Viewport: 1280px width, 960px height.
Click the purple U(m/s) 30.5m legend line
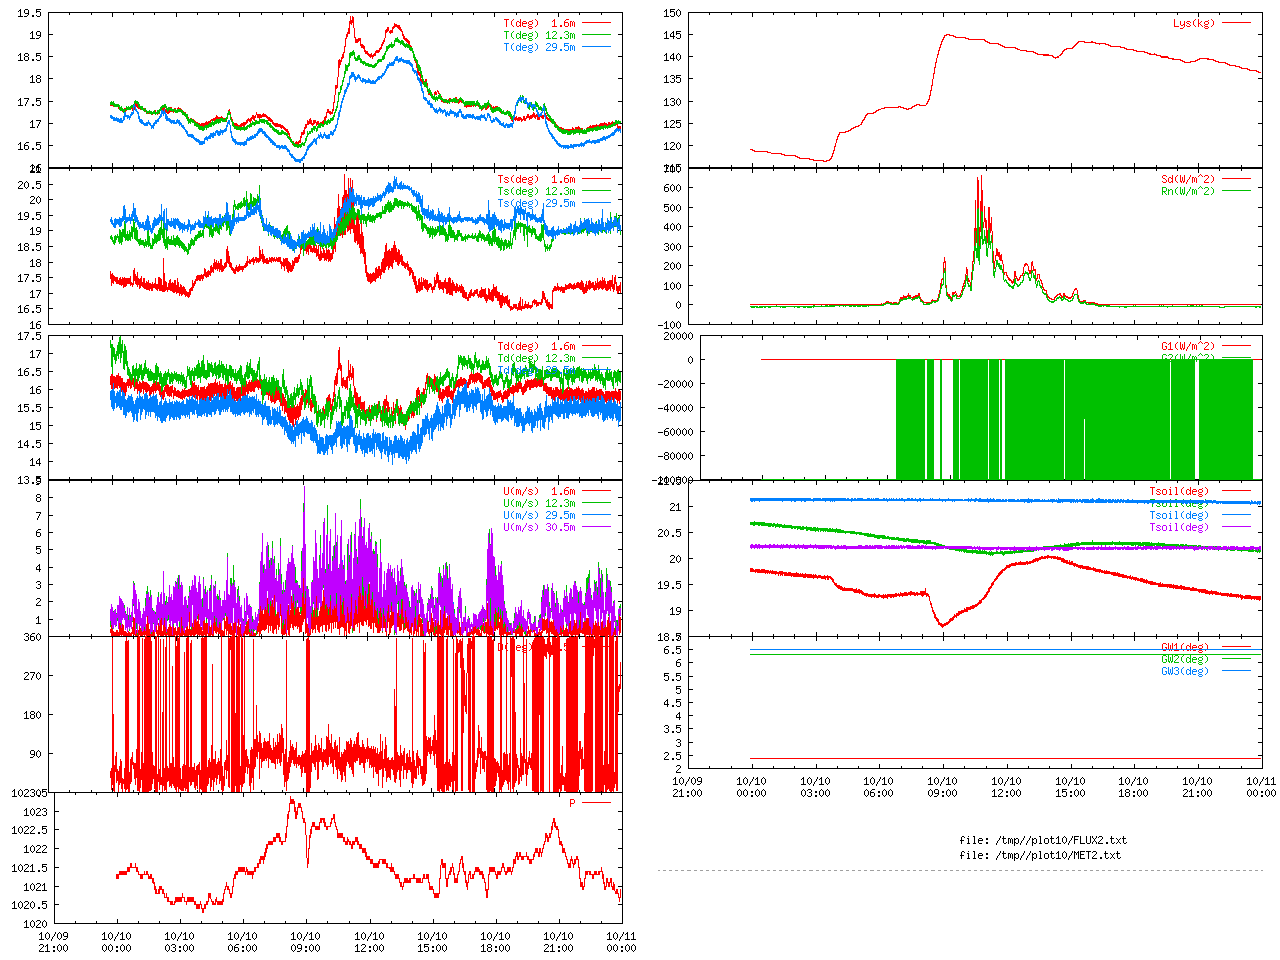click(597, 527)
